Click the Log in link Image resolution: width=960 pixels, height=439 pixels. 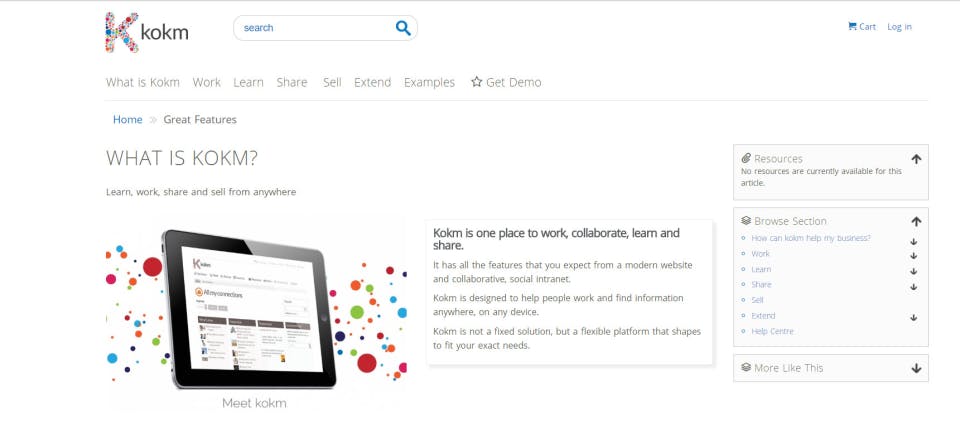[x=899, y=27]
